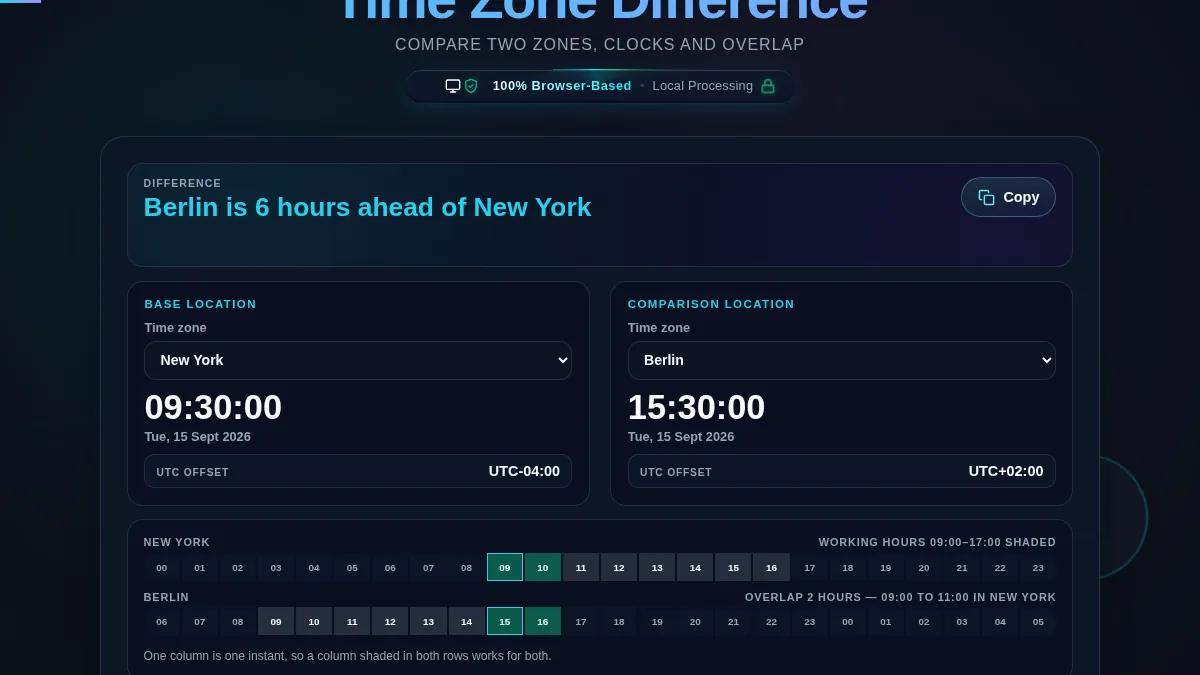
Task: Click the 'NEW YORK' timeline row label
Action: pyautogui.click(x=177, y=542)
